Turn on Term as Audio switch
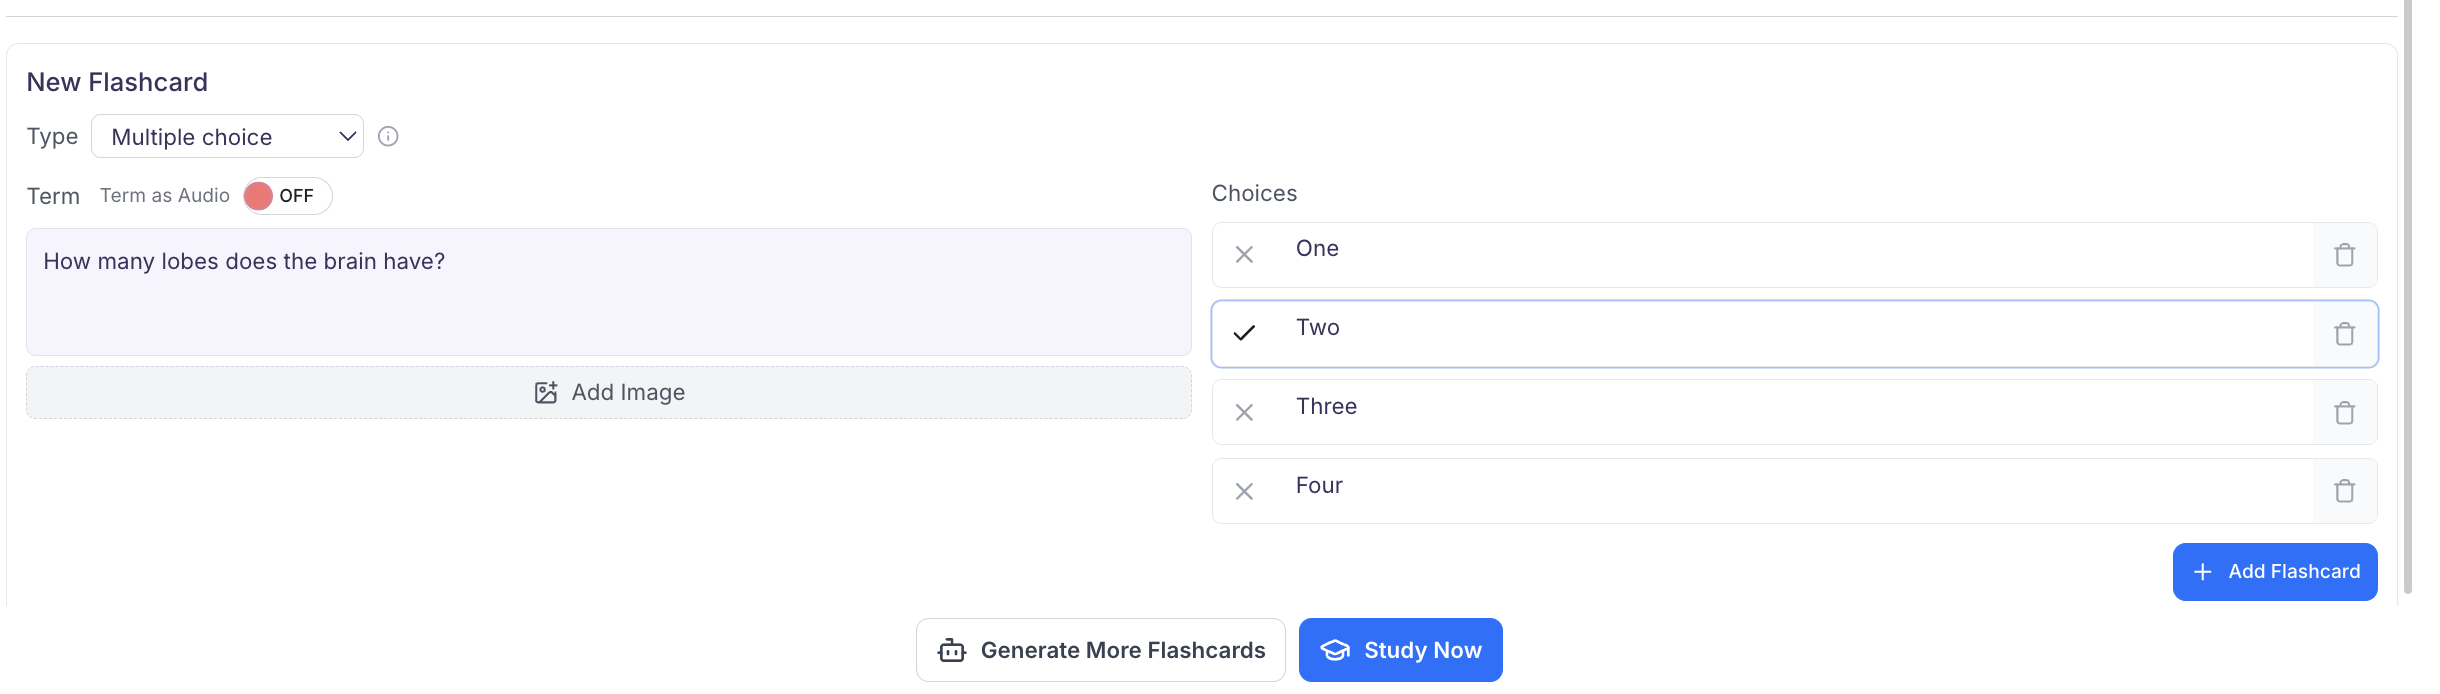Viewport: 2440px width, 694px height. pos(287,196)
